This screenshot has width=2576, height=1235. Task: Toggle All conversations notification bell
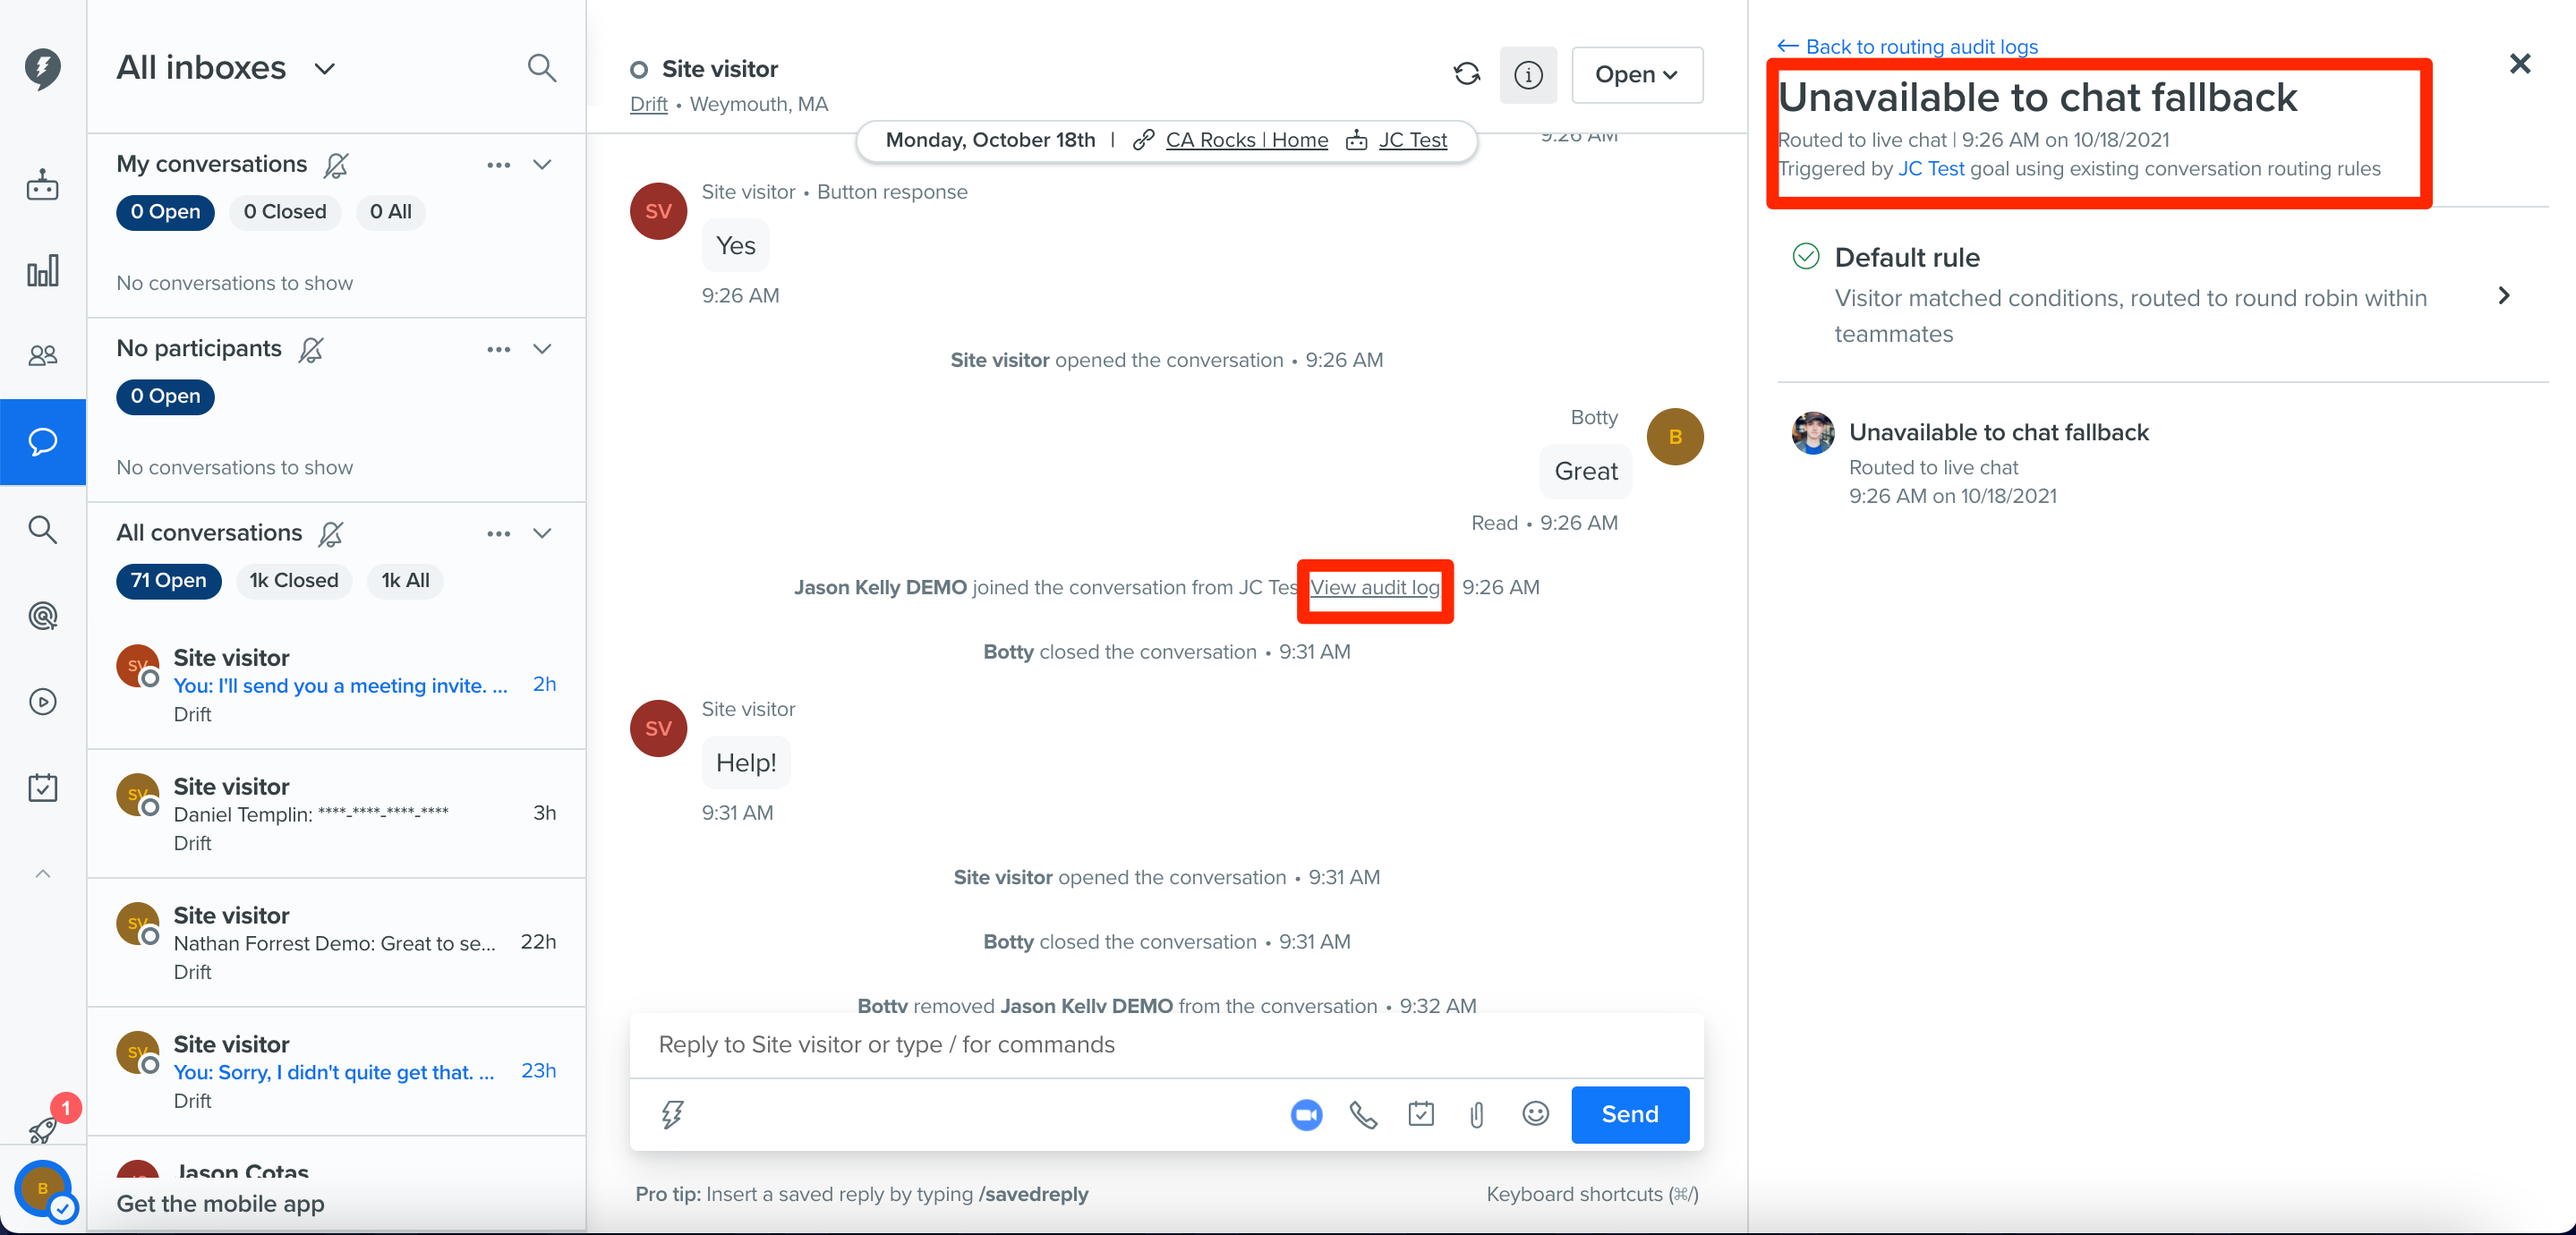click(x=331, y=534)
